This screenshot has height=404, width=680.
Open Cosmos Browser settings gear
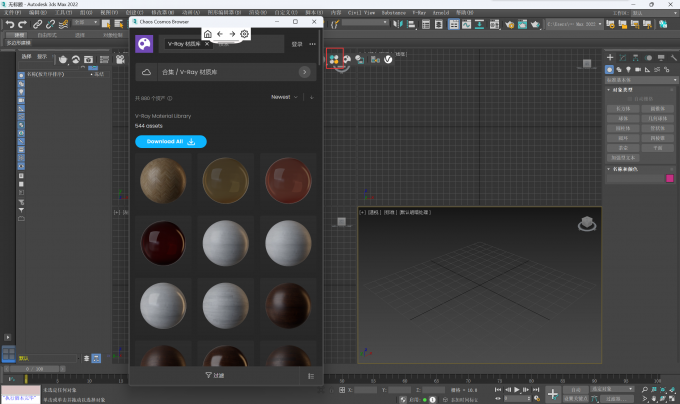pyautogui.click(x=245, y=34)
